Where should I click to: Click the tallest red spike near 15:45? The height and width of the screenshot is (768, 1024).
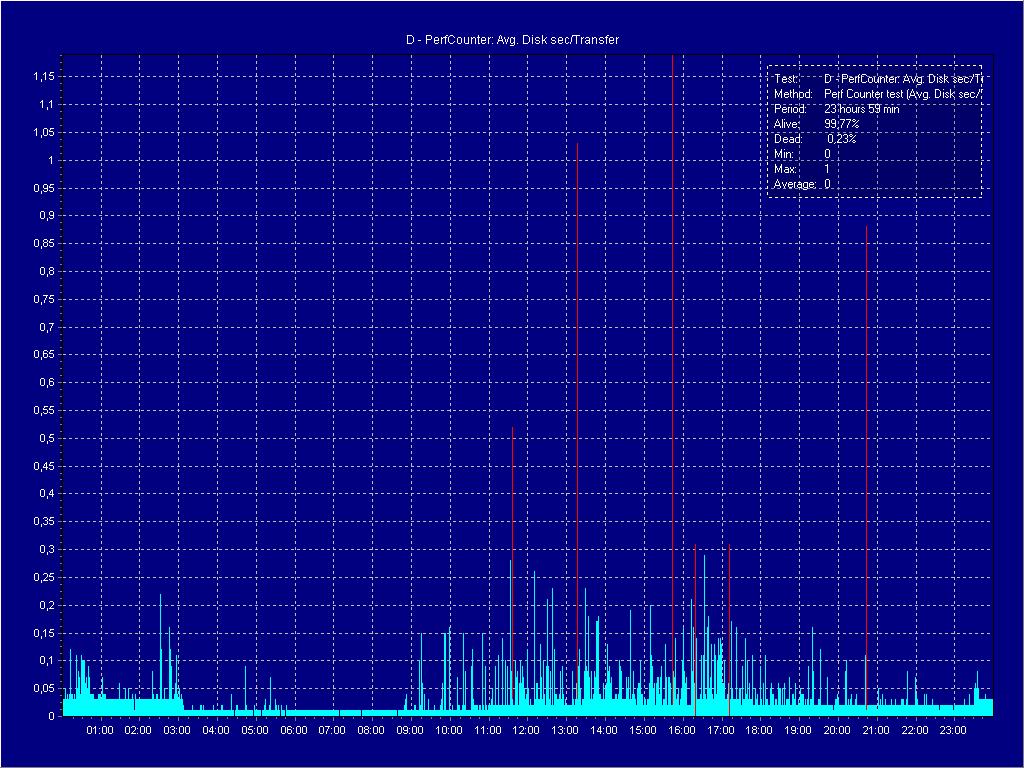[x=672, y=300]
